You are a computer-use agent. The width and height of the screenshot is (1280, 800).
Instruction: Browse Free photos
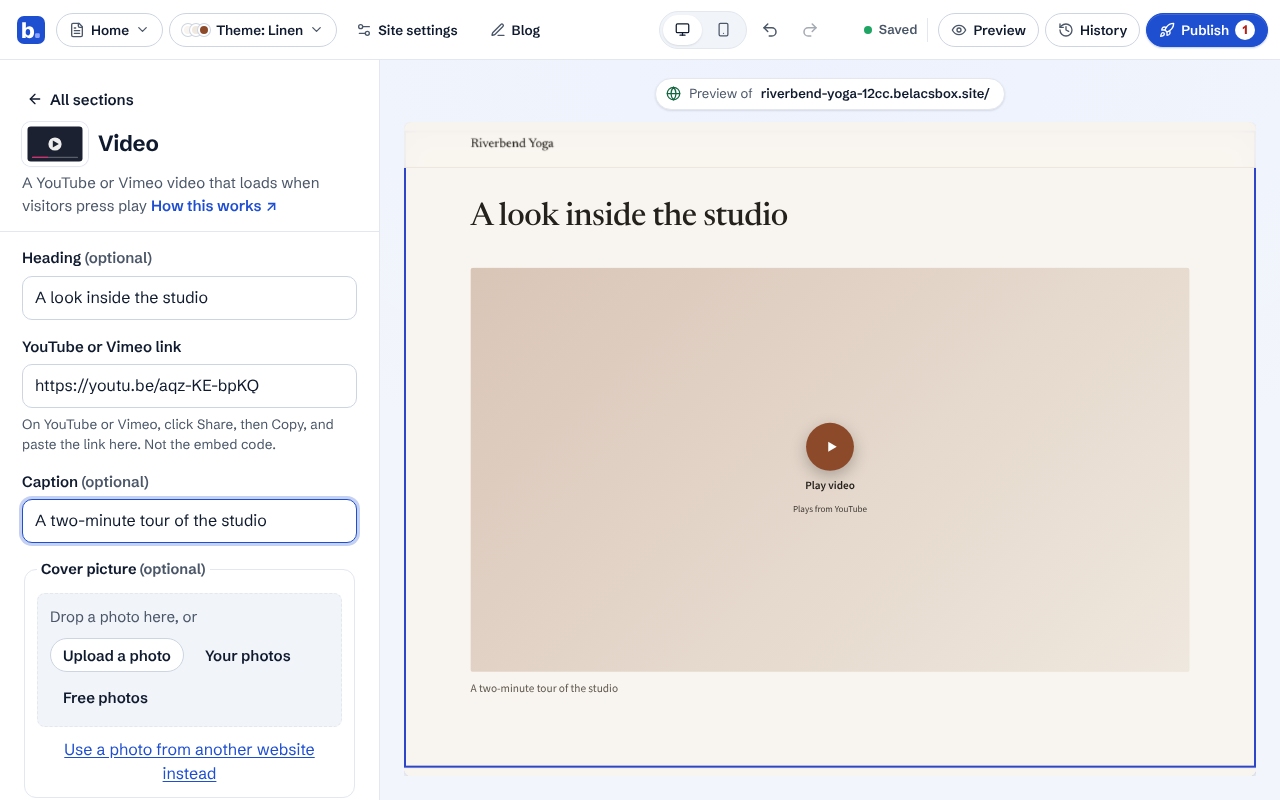(x=105, y=698)
